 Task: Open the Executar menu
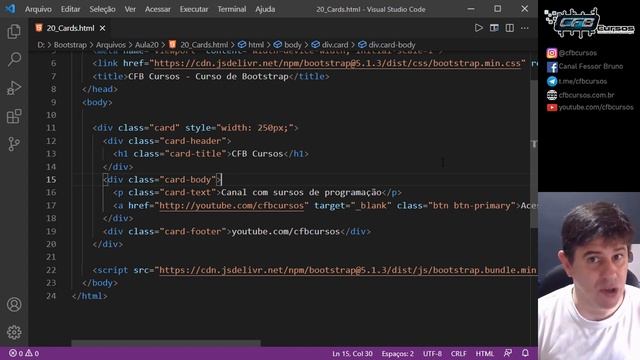193,9
